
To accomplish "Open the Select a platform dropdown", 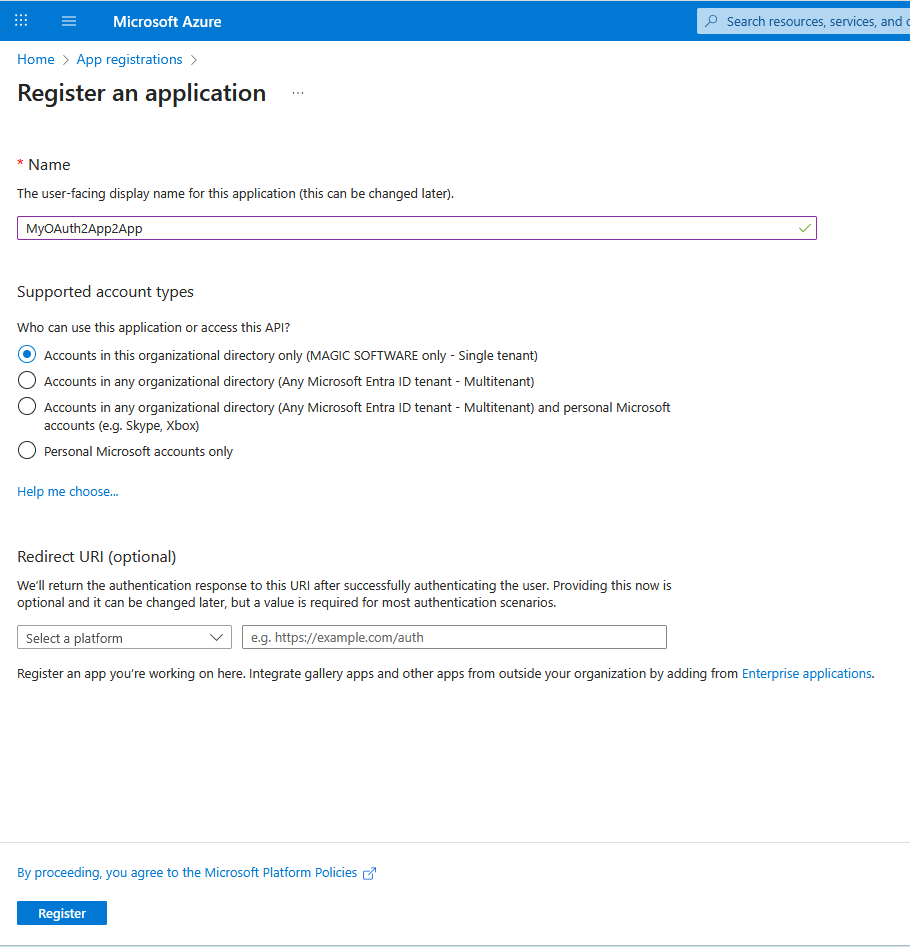I will 124,638.
